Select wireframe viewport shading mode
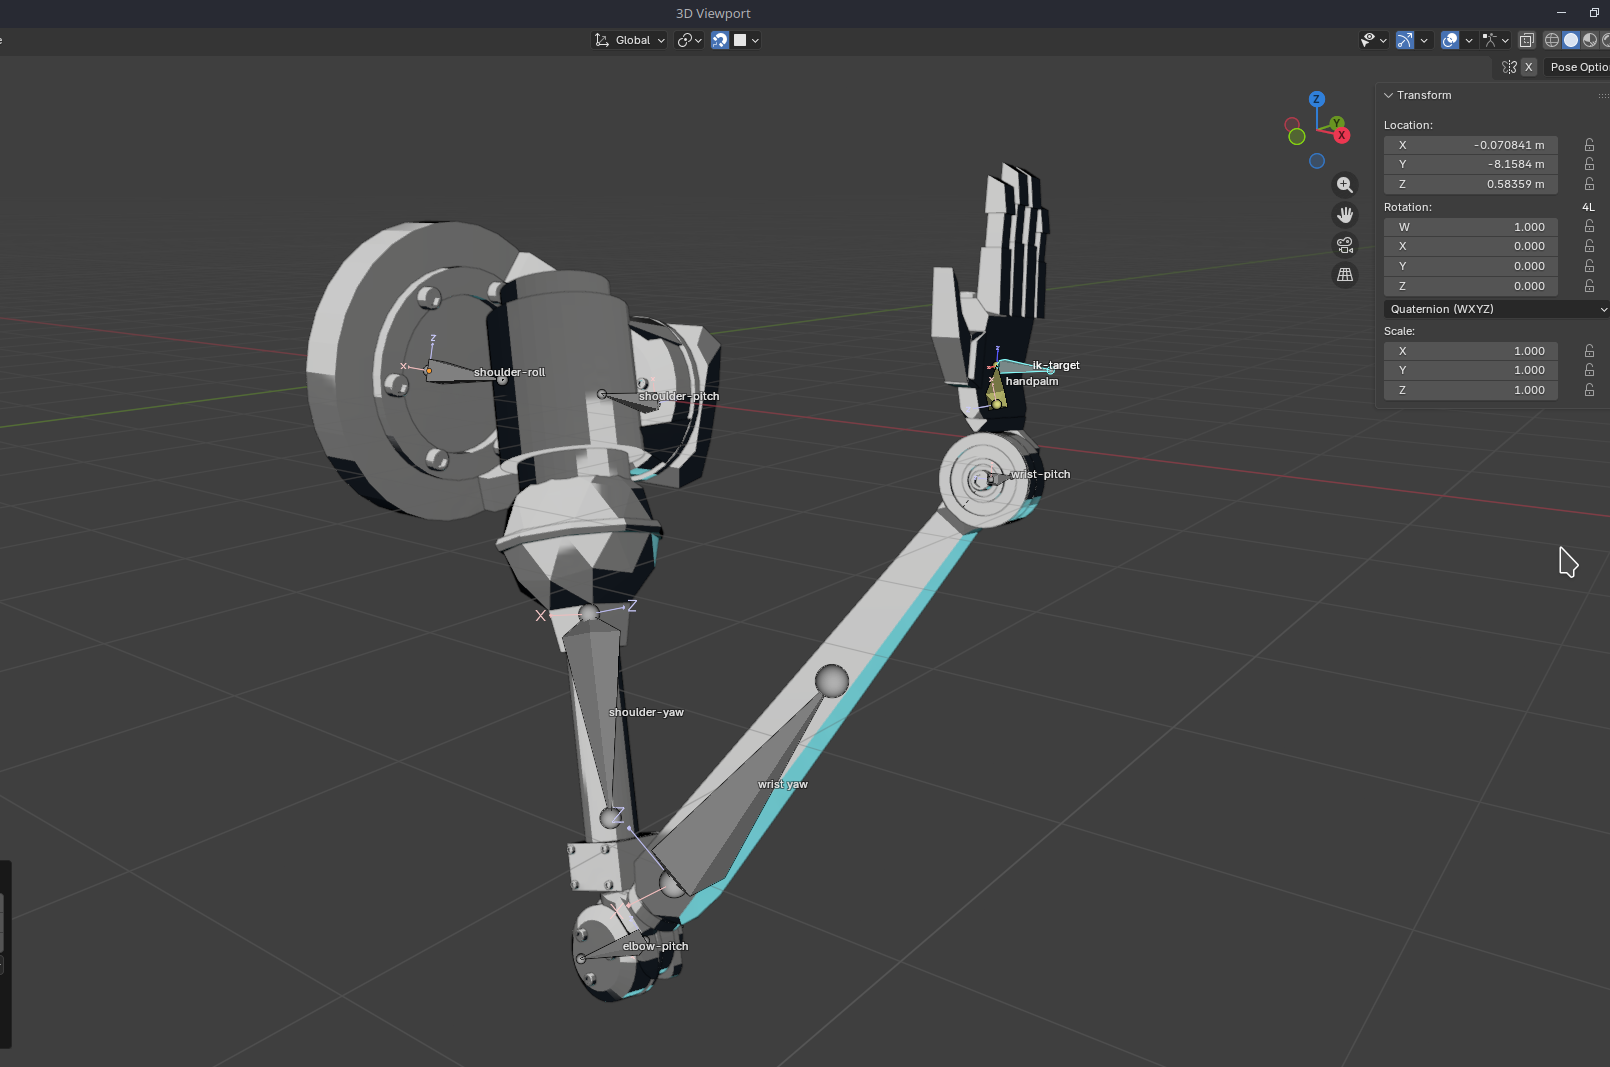Viewport: 1610px width, 1067px height. tap(1552, 40)
